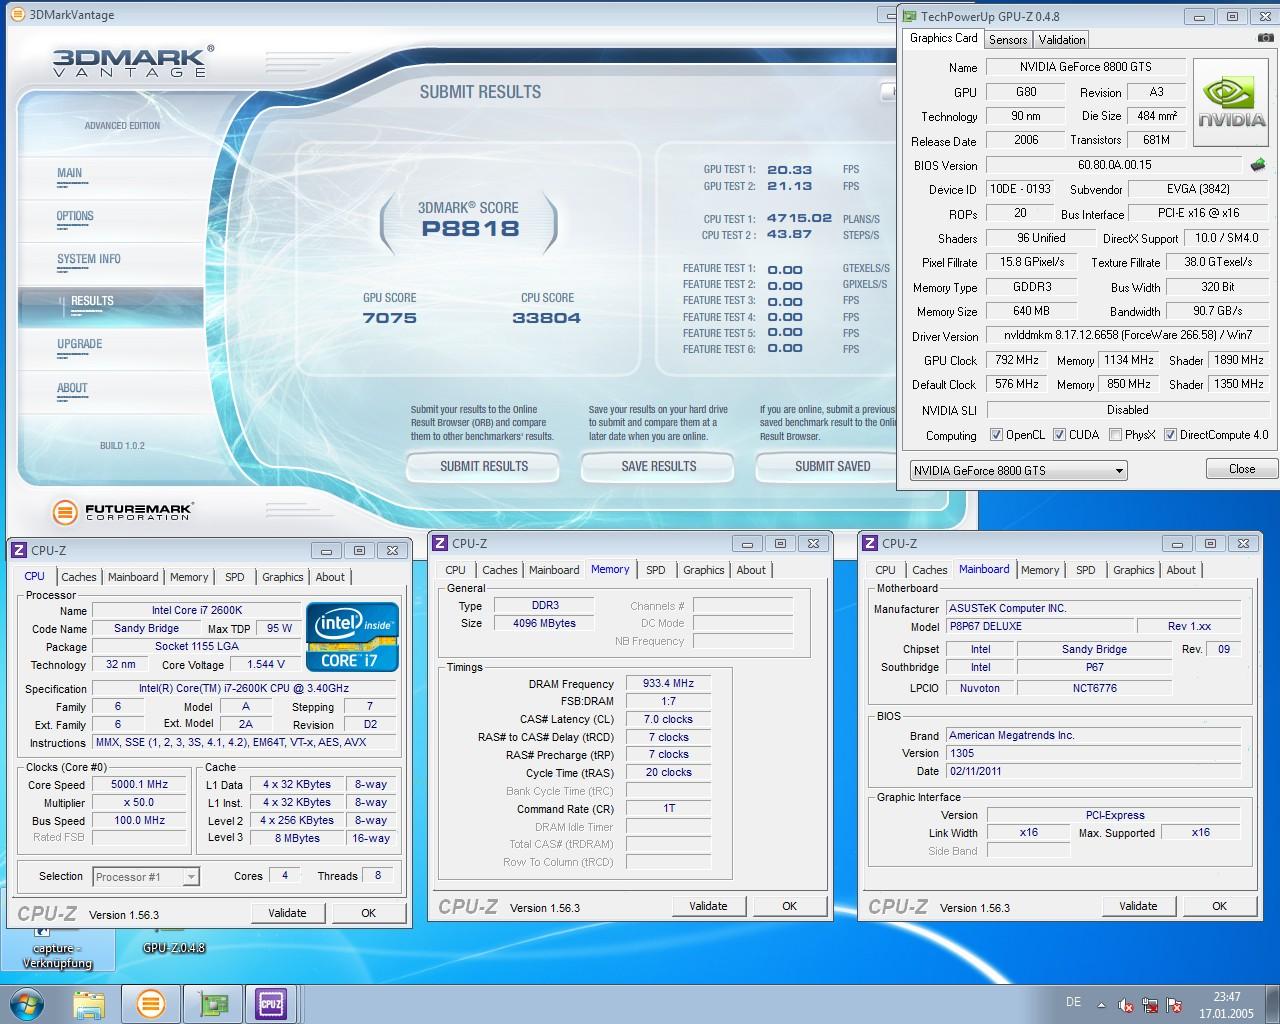Screen dimensions: 1280x1024
Task: Click the SAVE RESULTS button
Action: [x=658, y=467]
